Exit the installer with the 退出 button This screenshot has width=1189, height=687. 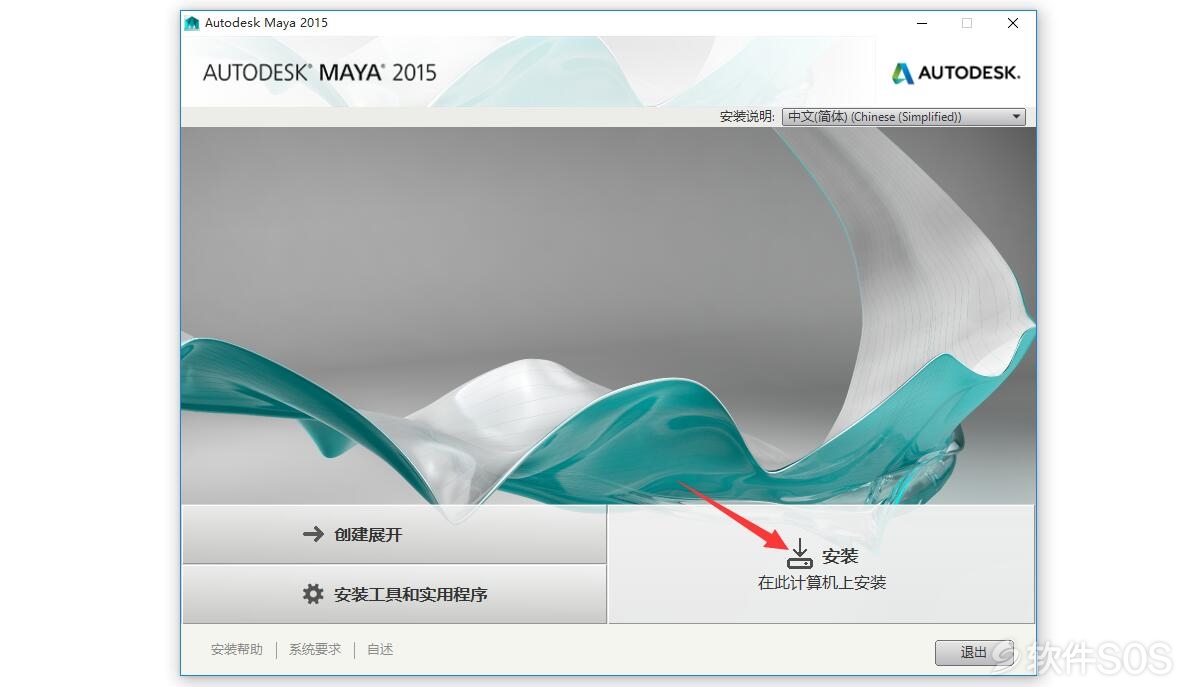pyautogui.click(x=974, y=652)
